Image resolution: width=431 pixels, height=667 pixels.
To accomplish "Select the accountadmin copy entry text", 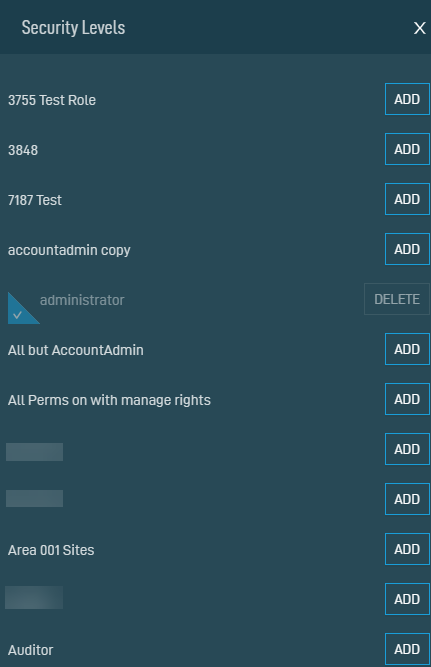I will point(69,250).
